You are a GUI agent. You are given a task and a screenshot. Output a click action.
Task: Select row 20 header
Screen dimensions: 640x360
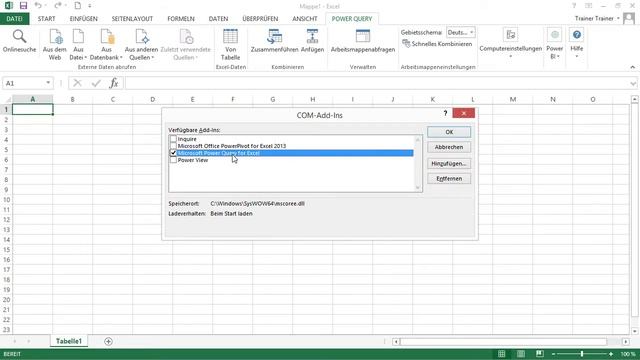pos(6,300)
